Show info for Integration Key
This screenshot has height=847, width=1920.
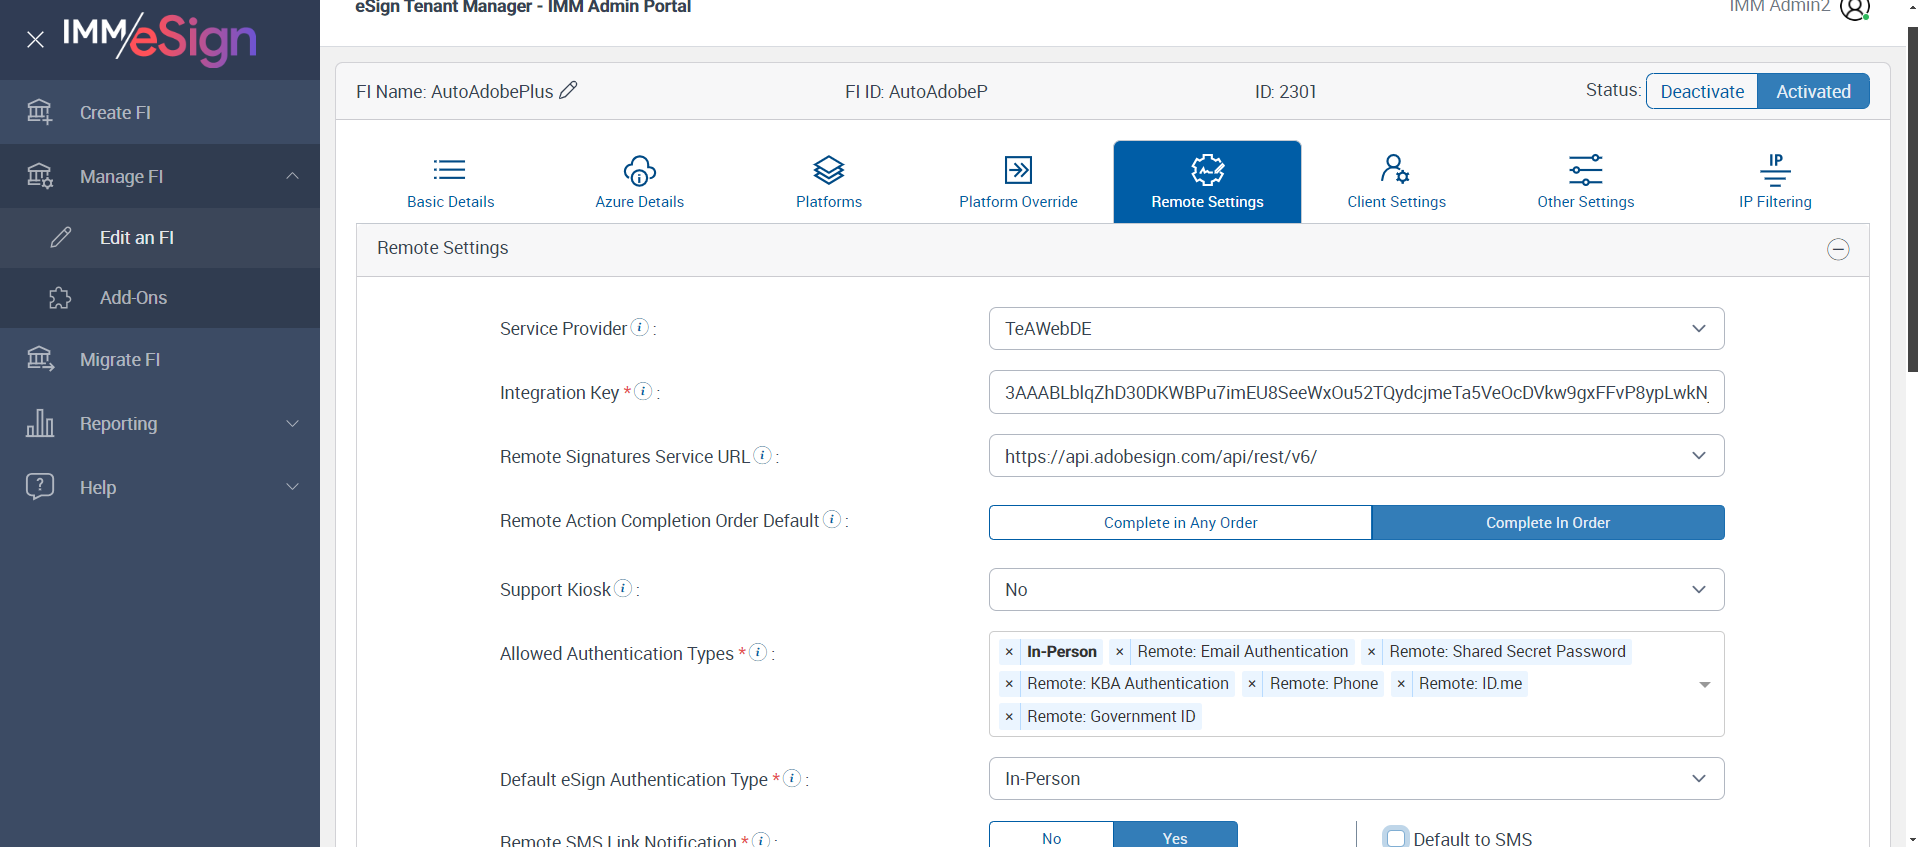point(643,391)
